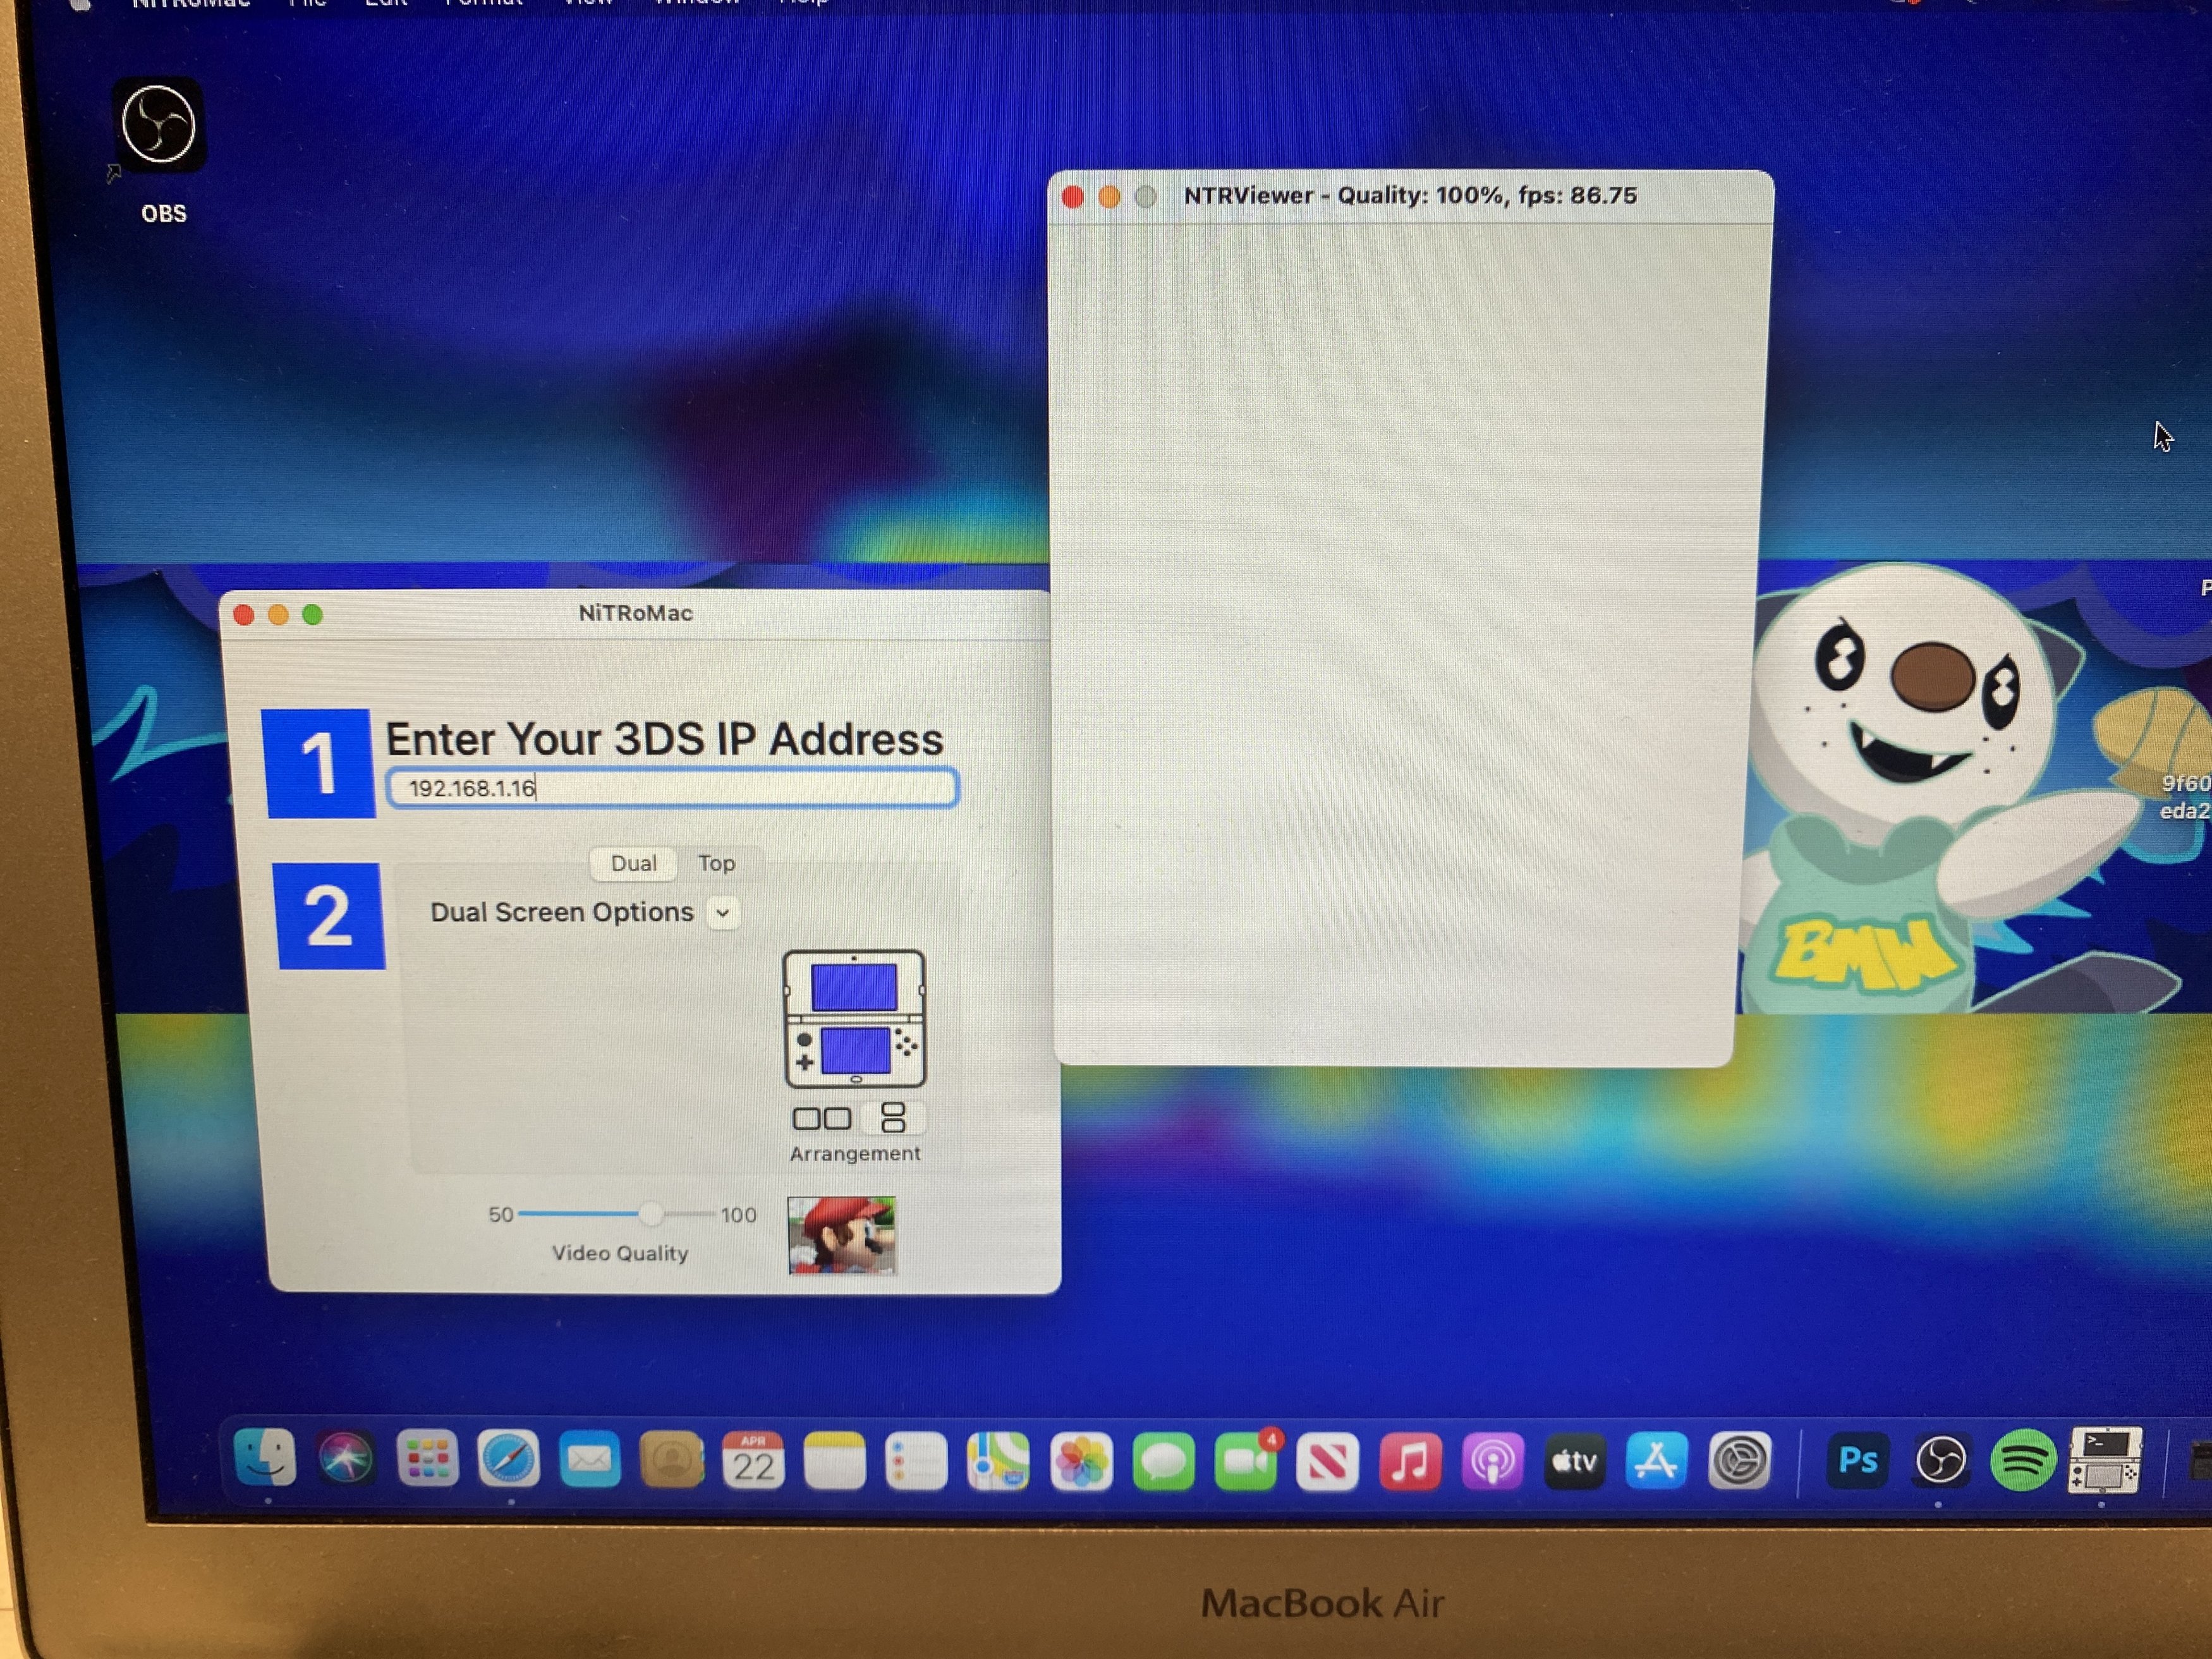The image size is (2212, 1659).
Task: Switch to the Dual tab
Action: 634,863
